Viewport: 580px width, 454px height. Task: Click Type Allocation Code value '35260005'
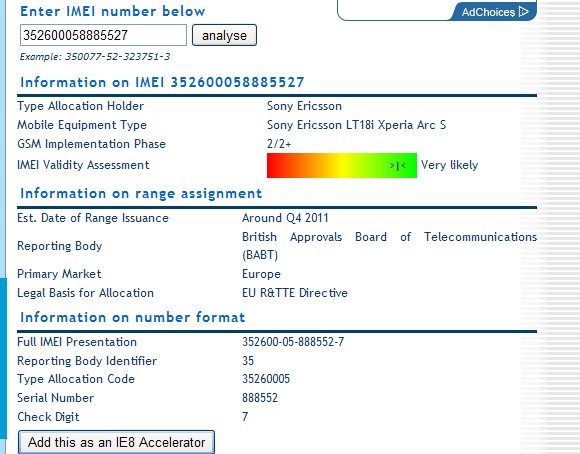pos(266,379)
